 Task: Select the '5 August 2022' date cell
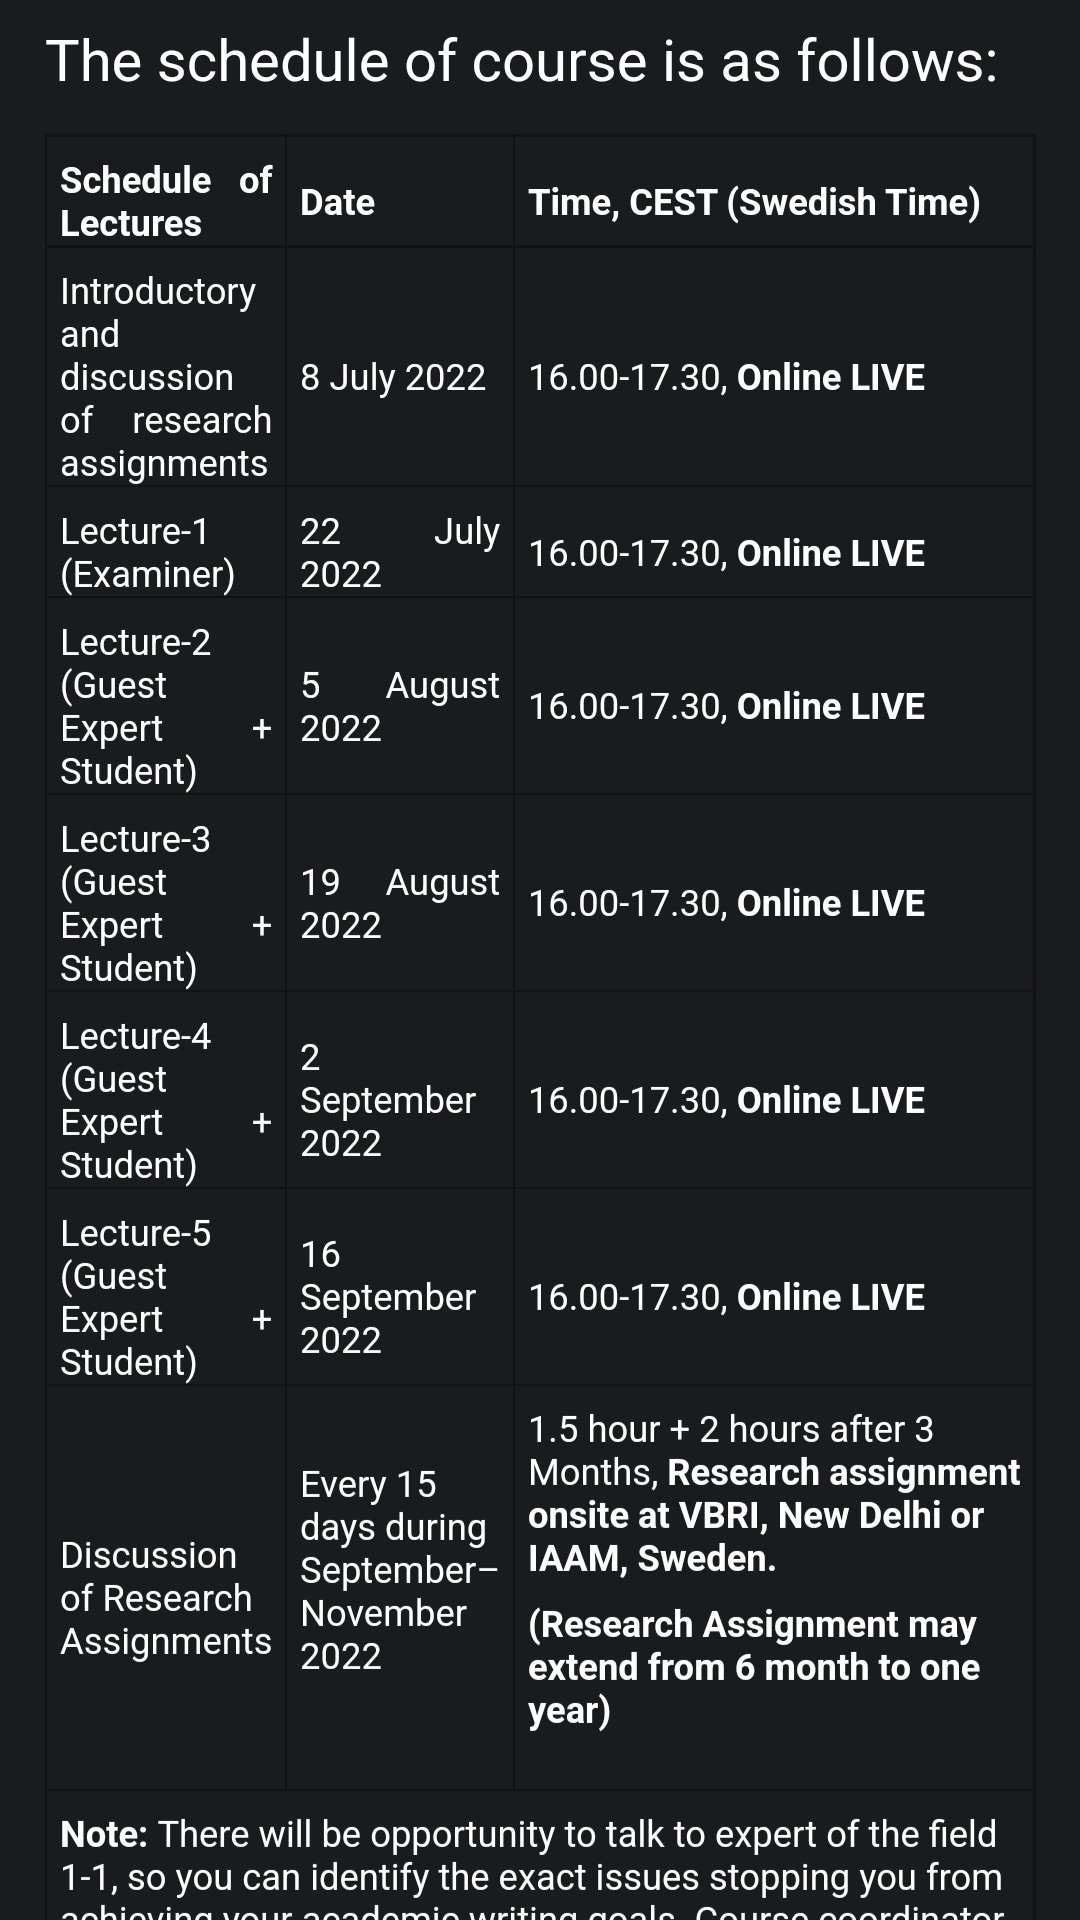pyautogui.click(x=399, y=706)
